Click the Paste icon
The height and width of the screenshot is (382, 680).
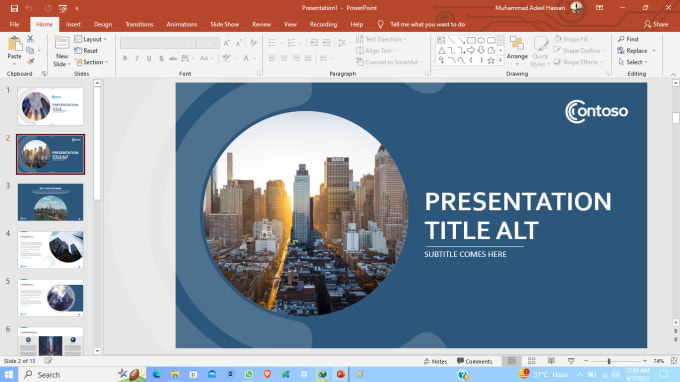15,44
